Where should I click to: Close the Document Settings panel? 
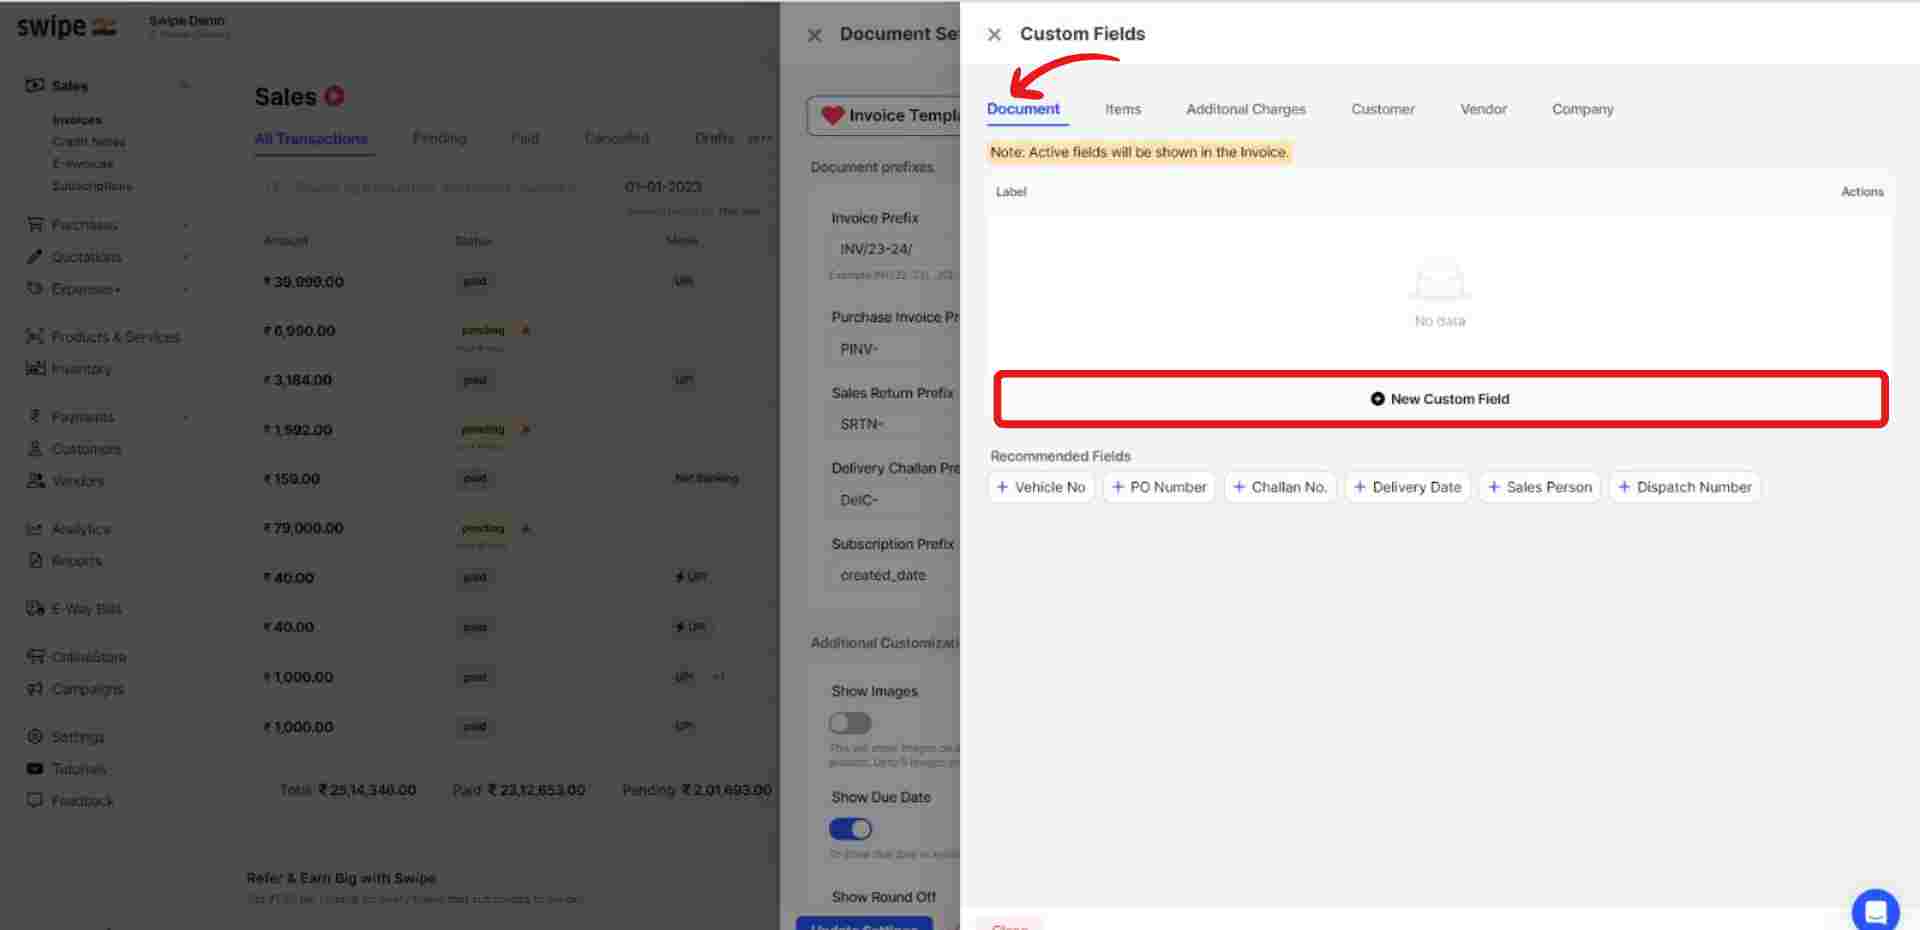tap(815, 35)
